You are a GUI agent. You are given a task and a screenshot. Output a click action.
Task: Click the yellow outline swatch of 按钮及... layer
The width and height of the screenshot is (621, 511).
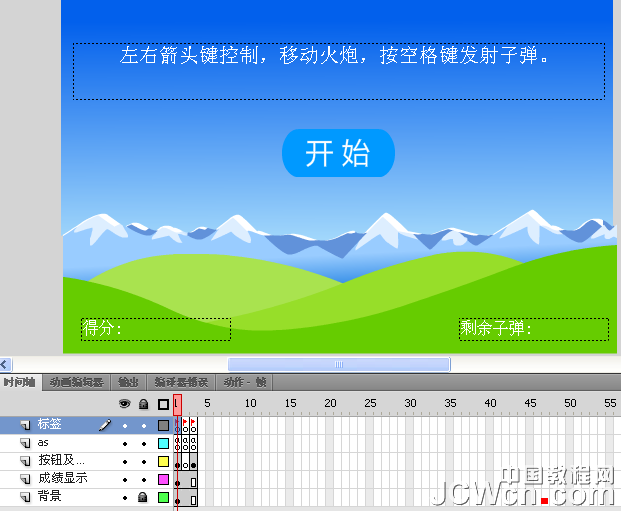[x=163, y=461]
